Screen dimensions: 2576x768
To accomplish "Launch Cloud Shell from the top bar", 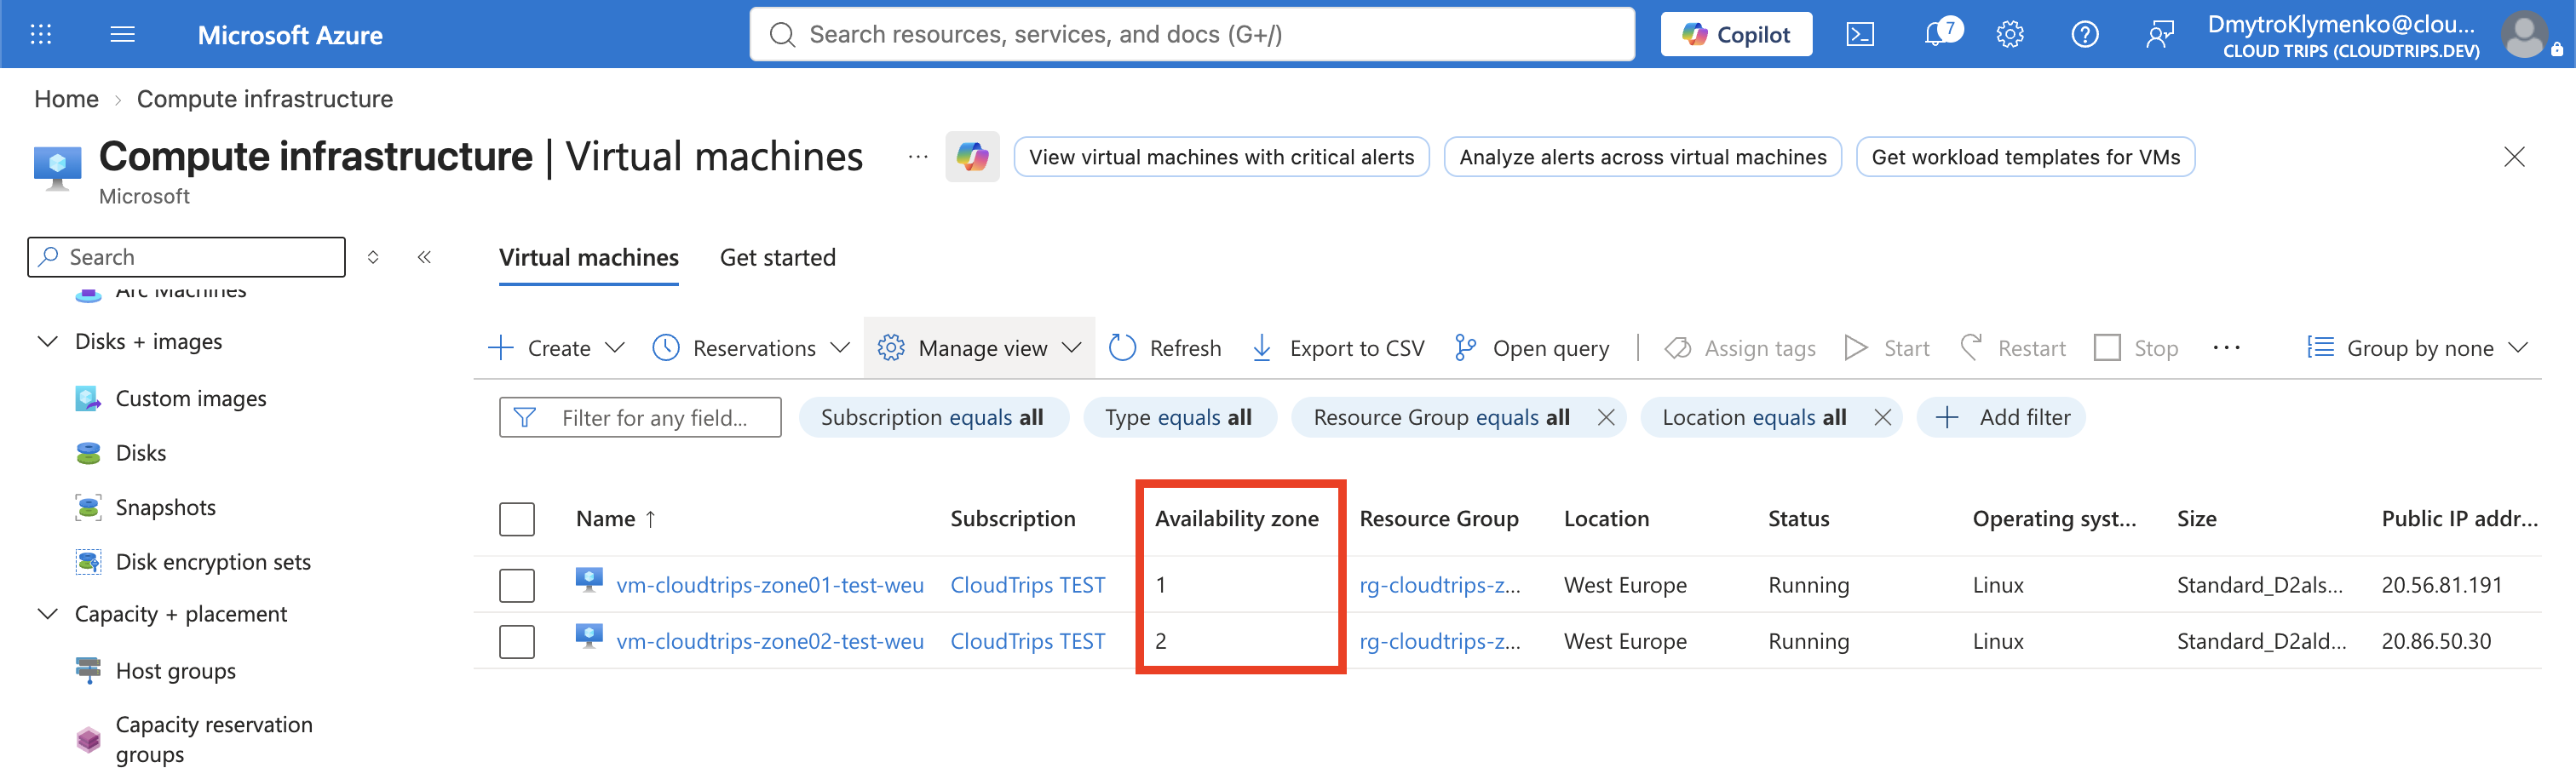I will (1859, 35).
